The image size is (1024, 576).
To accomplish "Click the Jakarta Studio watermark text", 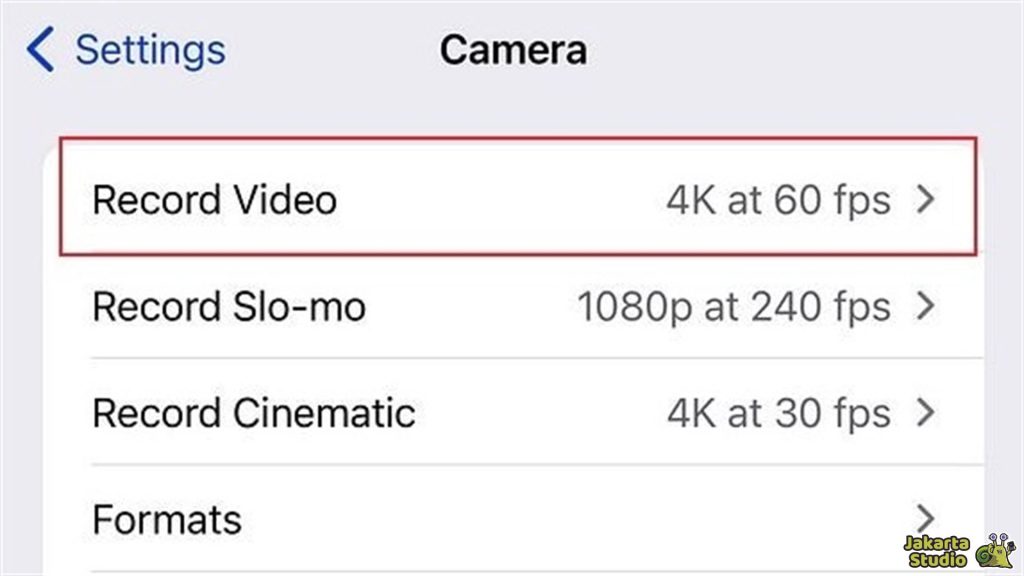I will 936,551.
